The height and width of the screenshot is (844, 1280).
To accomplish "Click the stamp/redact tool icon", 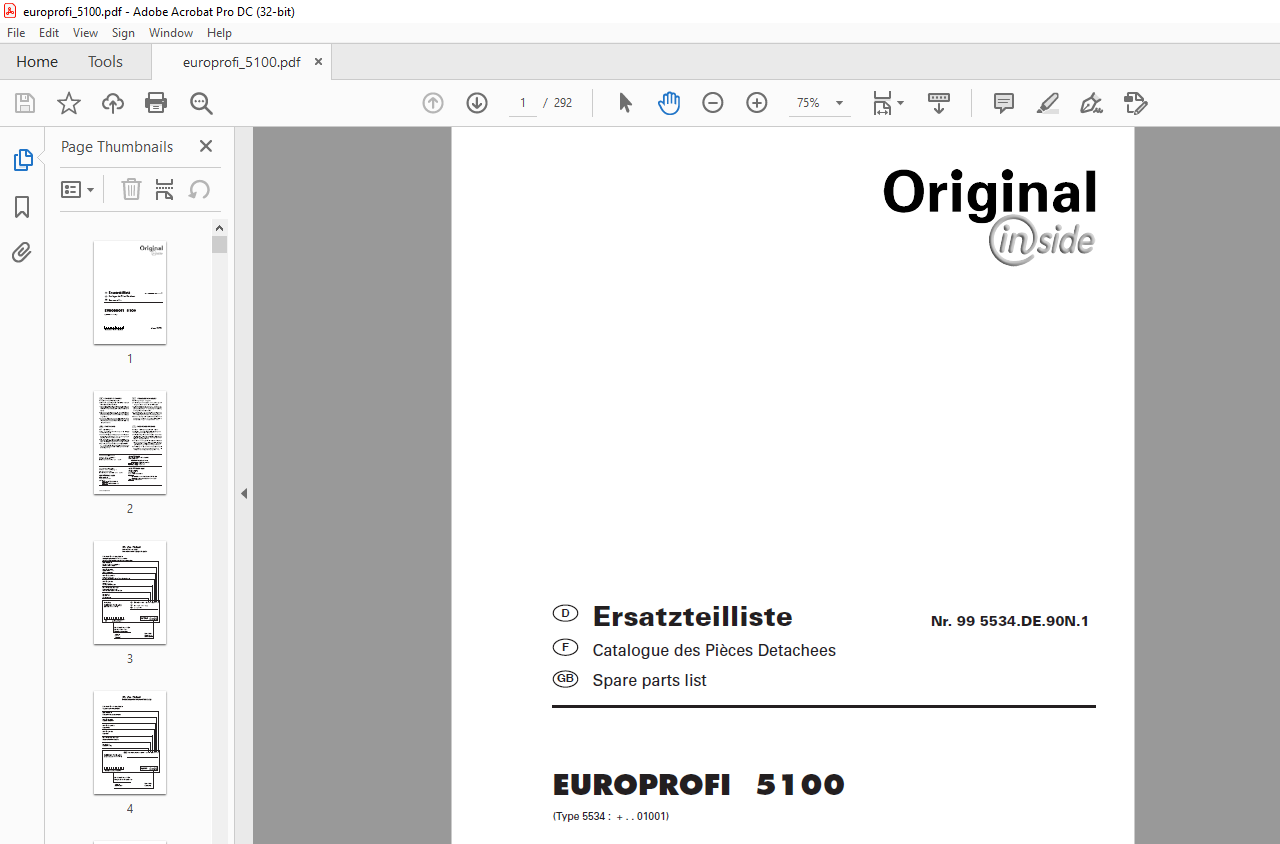I will pyautogui.click(x=1135, y=103).
